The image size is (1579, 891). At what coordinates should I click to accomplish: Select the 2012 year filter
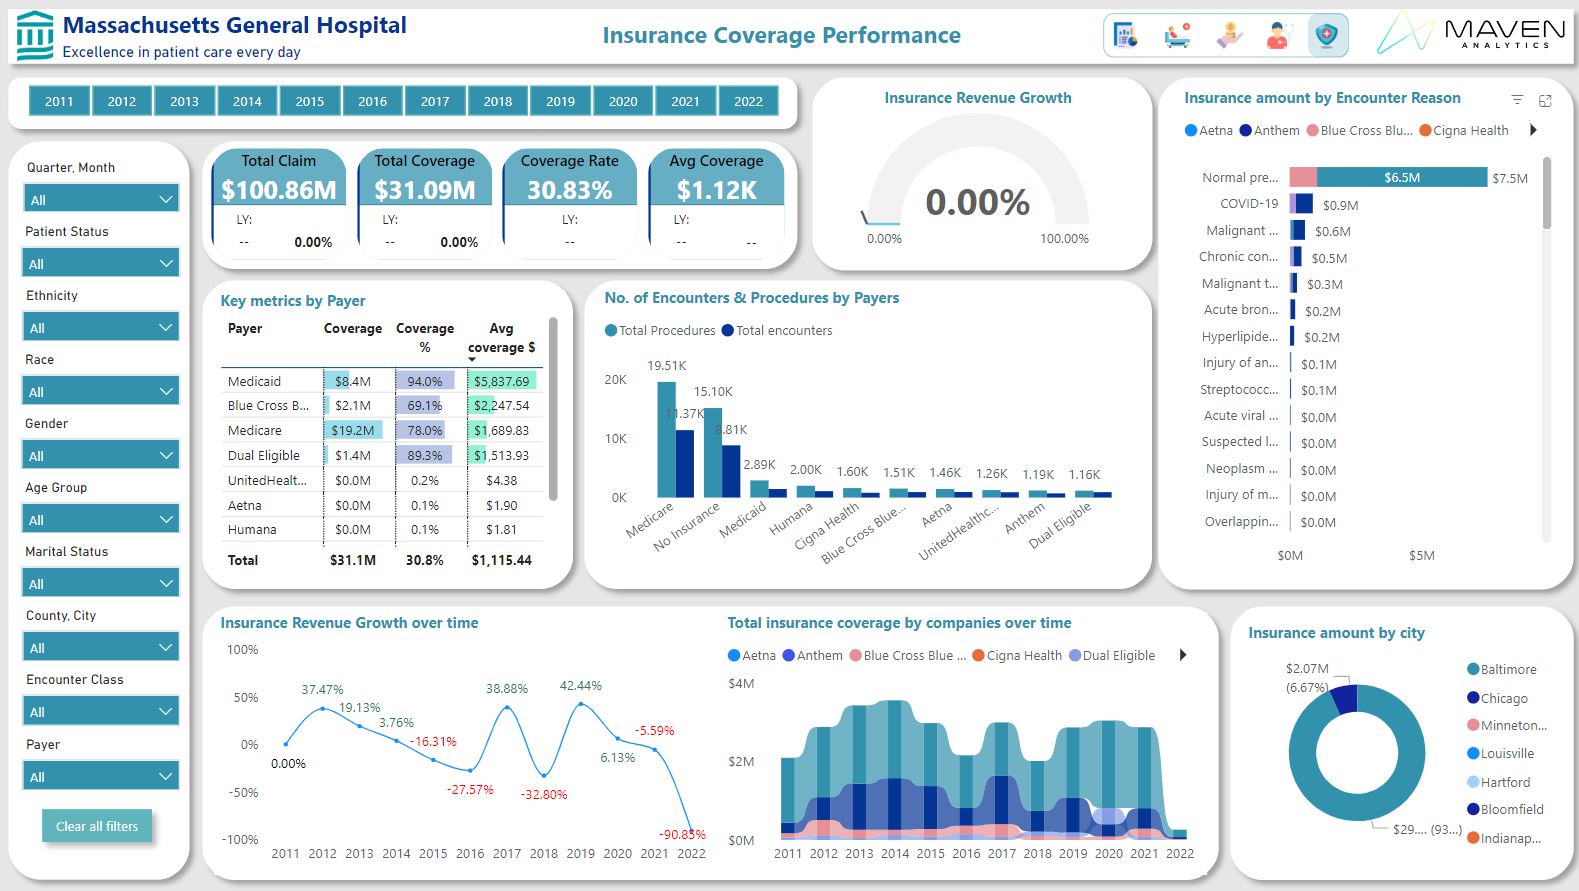pos(122,101)
